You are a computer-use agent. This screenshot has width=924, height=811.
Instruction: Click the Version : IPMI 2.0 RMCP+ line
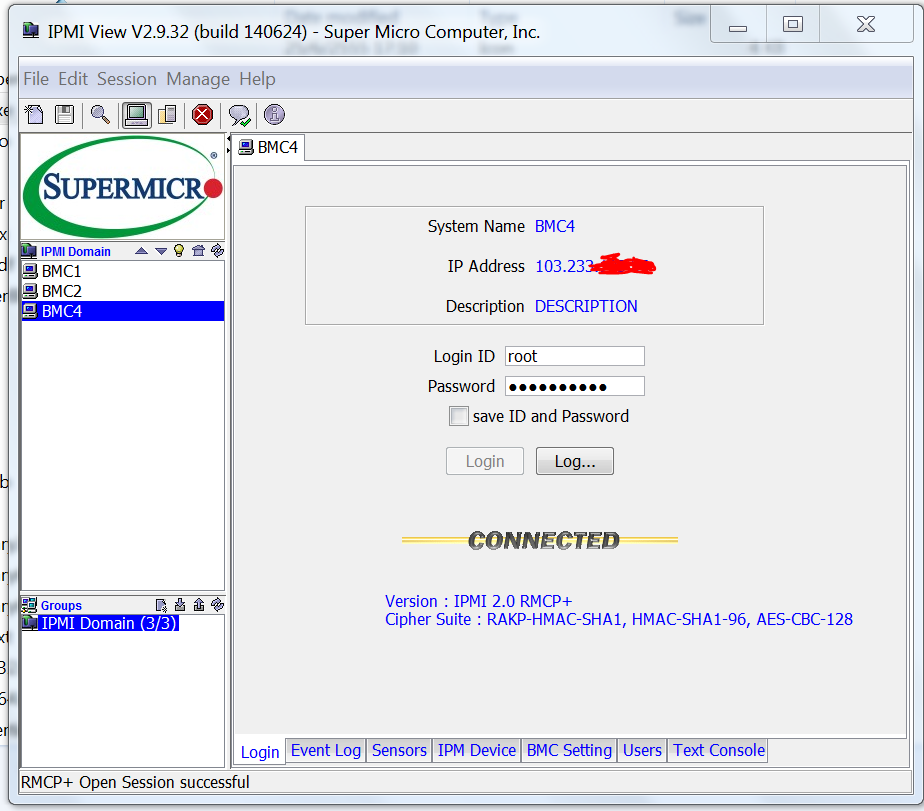tap(478, 601)
